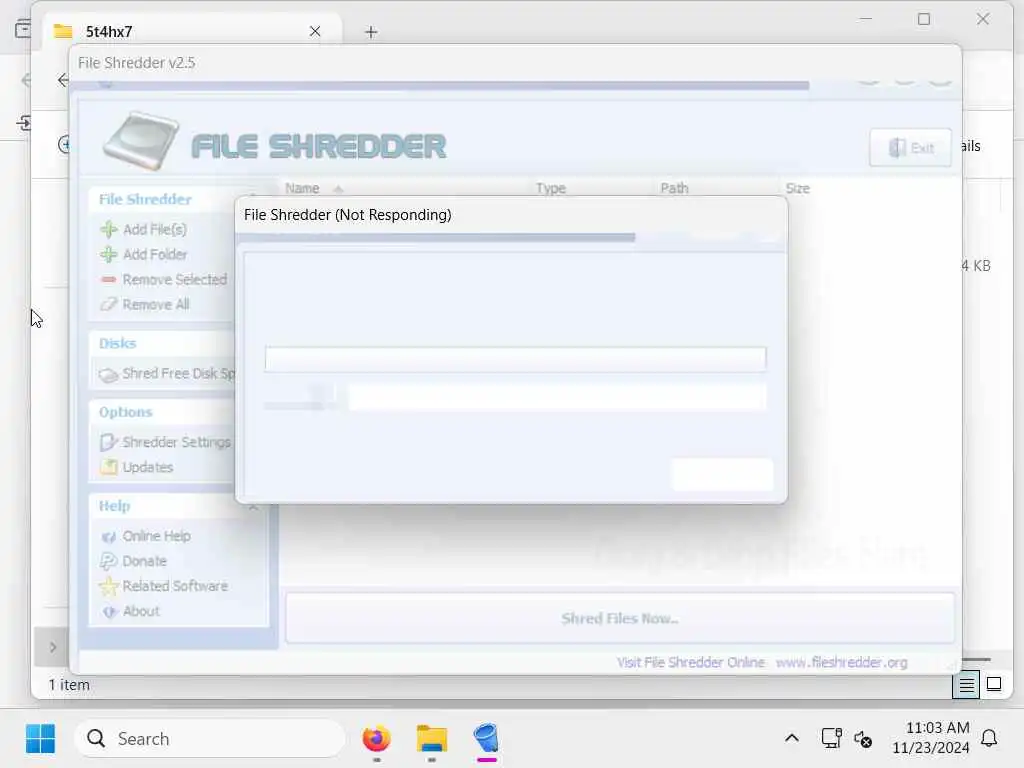Click the Disks section header
This screenshot has height=768, width=1024.
click(x=118, y=344)
